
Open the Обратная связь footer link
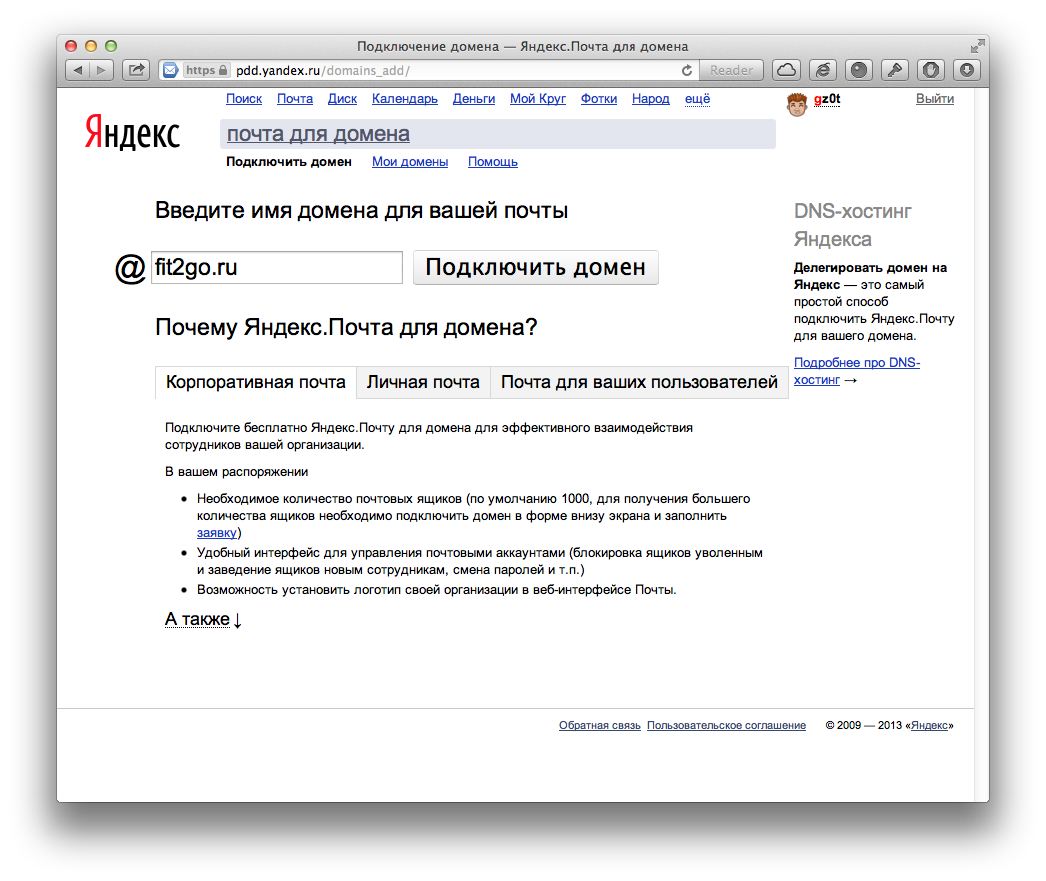600,726
